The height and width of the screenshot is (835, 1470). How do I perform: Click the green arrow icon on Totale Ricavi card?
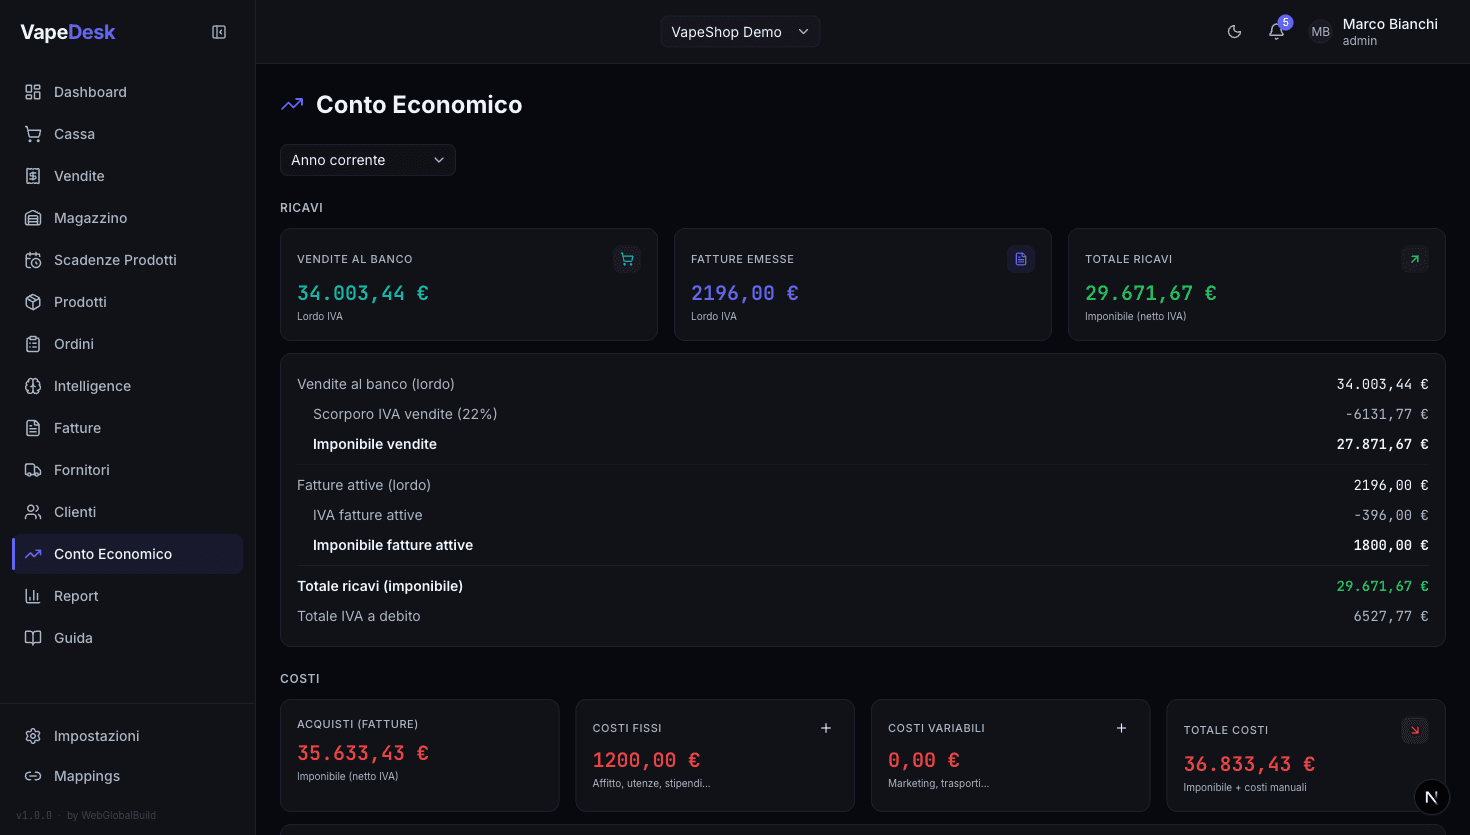coord(1415,258)
